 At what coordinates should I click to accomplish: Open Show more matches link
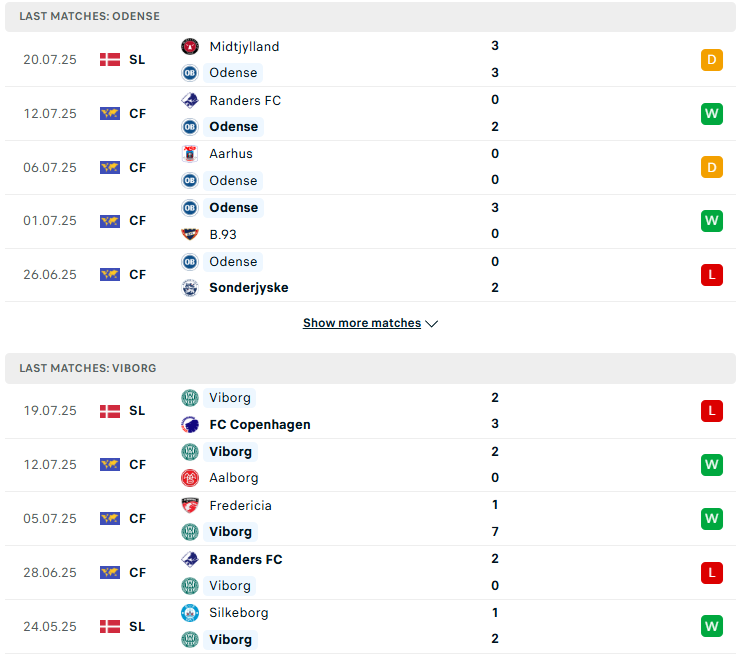(362, 323)
